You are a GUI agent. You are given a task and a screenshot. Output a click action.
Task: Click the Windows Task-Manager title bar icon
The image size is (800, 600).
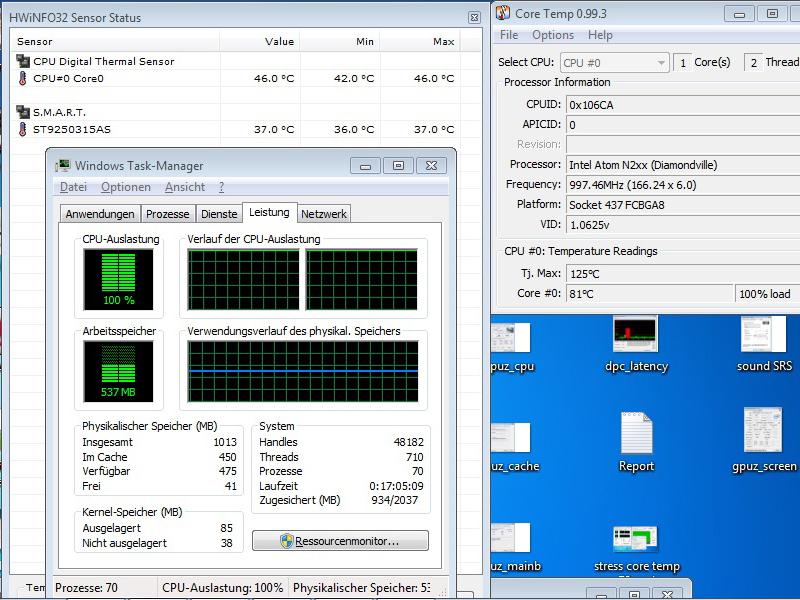(63, 166)
